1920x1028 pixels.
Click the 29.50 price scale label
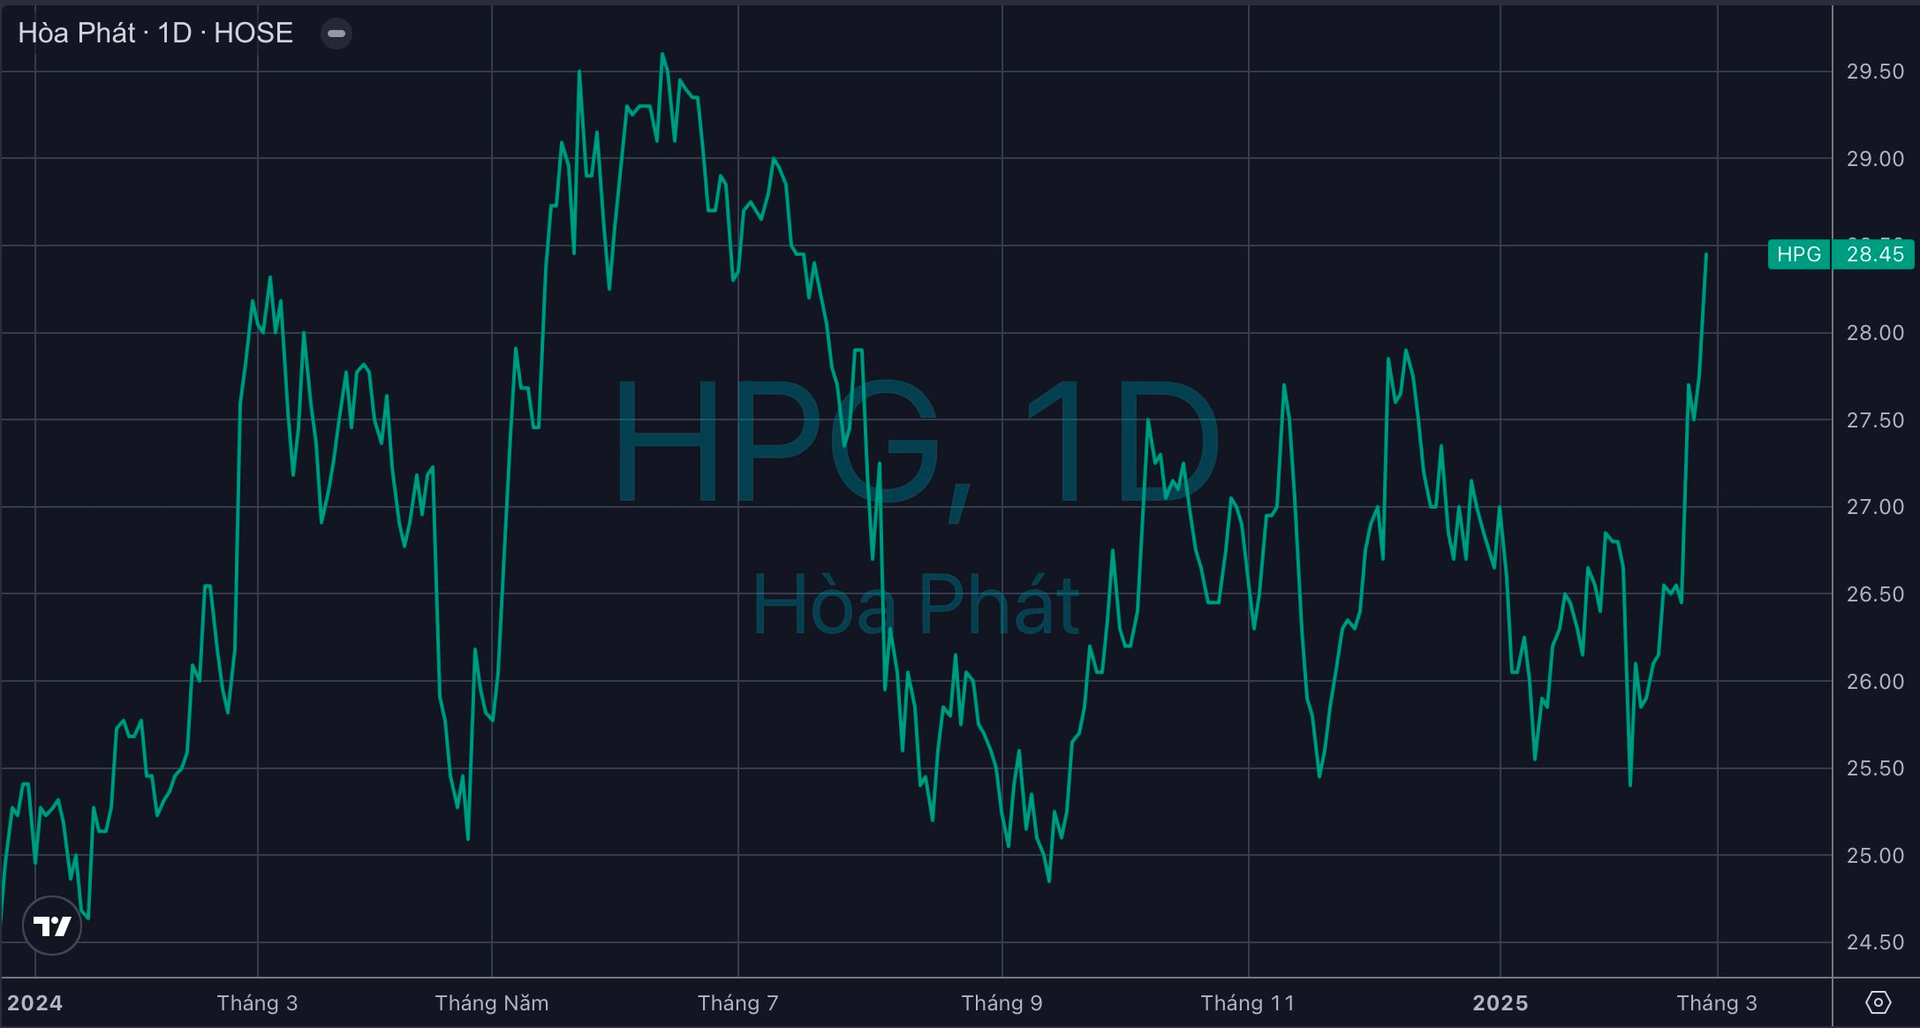[1875, 72]
